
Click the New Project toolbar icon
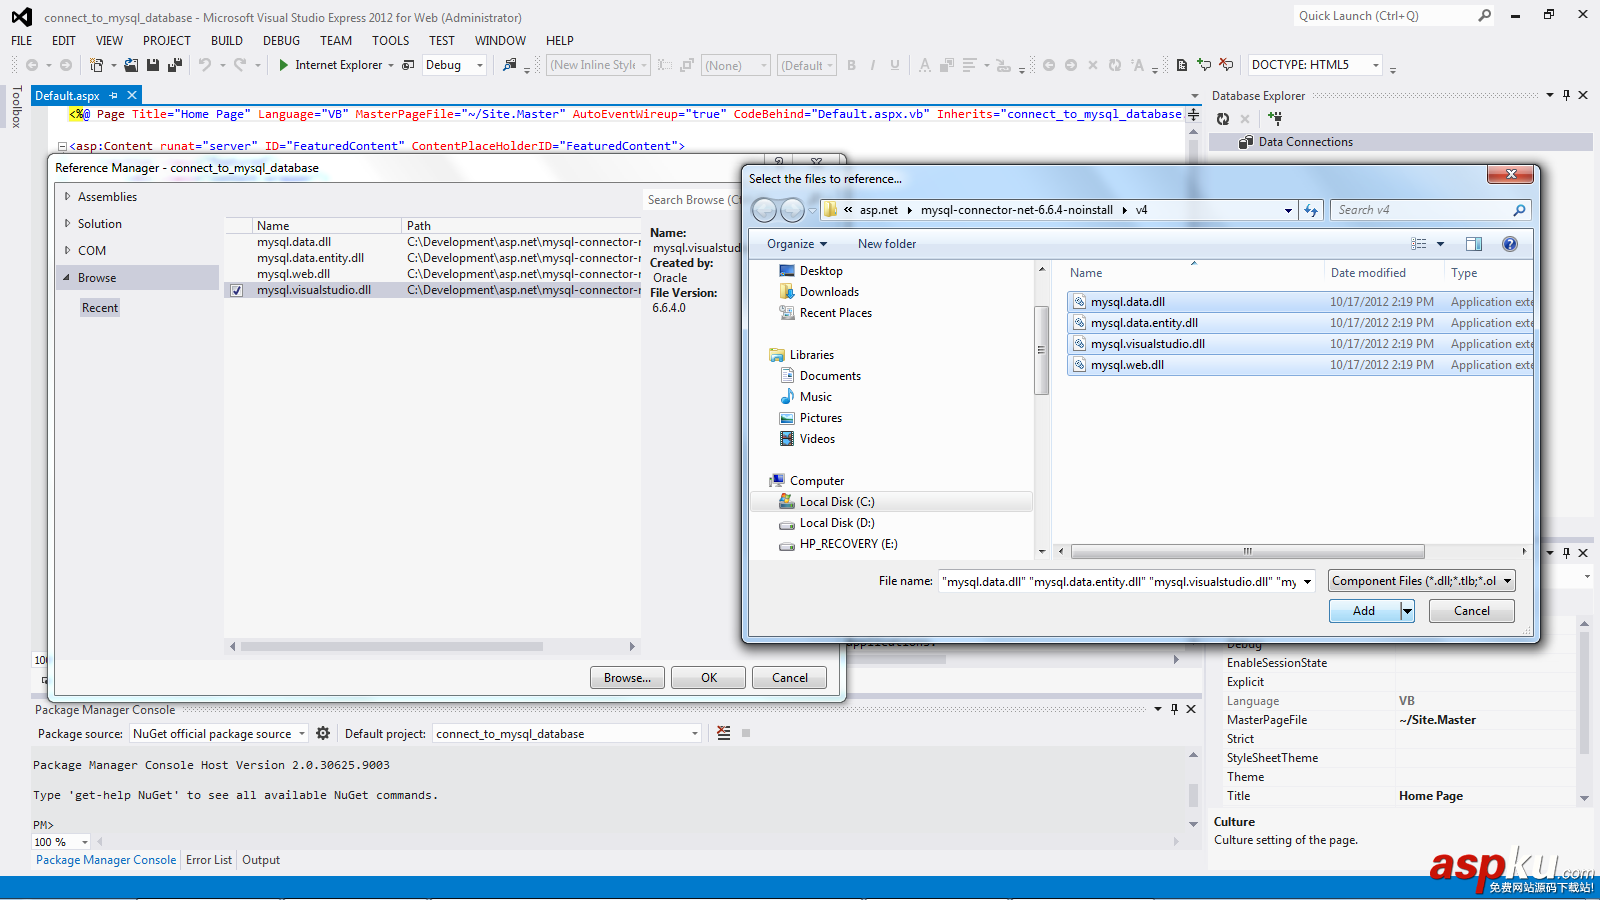(x=96, y=65)
